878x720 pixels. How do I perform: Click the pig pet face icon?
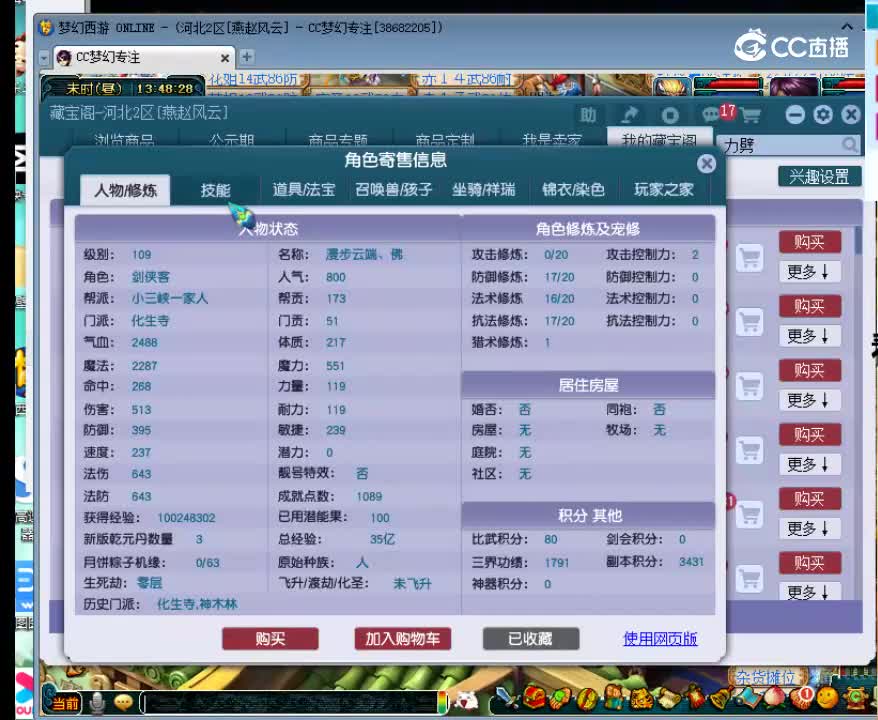click(466, 700)
